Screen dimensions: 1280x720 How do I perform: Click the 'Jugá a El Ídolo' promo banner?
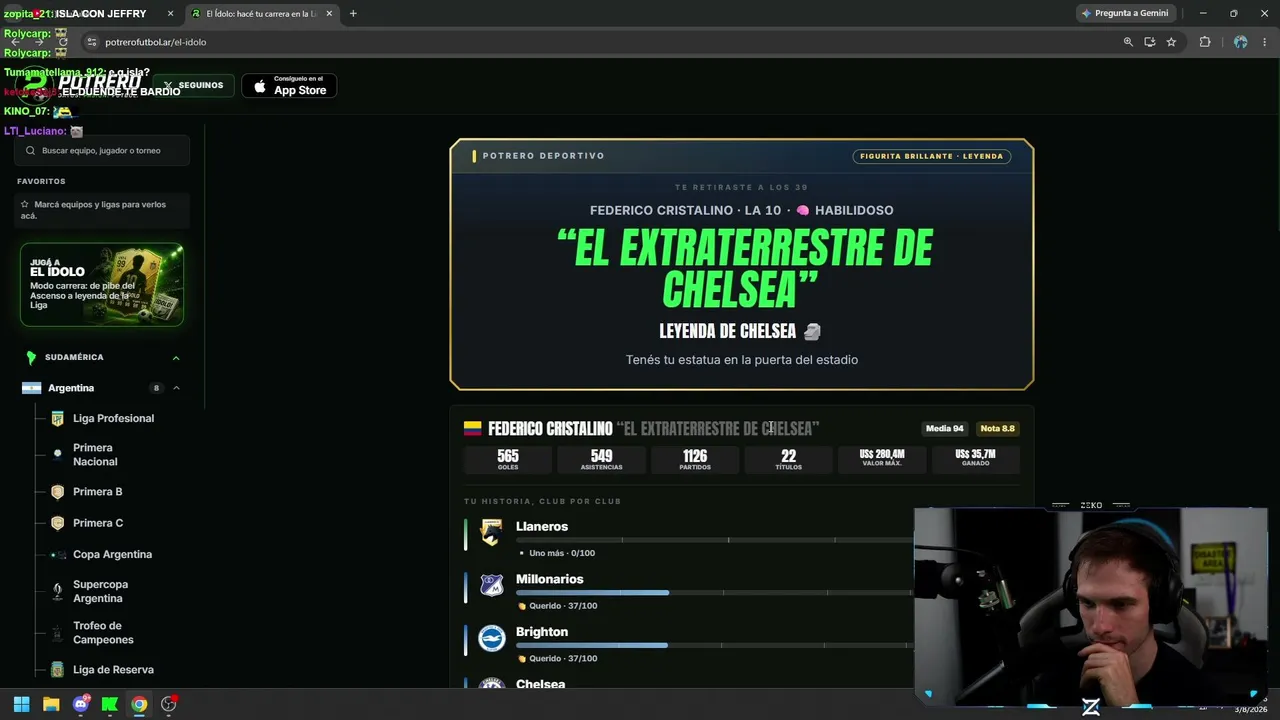[102, 285]
